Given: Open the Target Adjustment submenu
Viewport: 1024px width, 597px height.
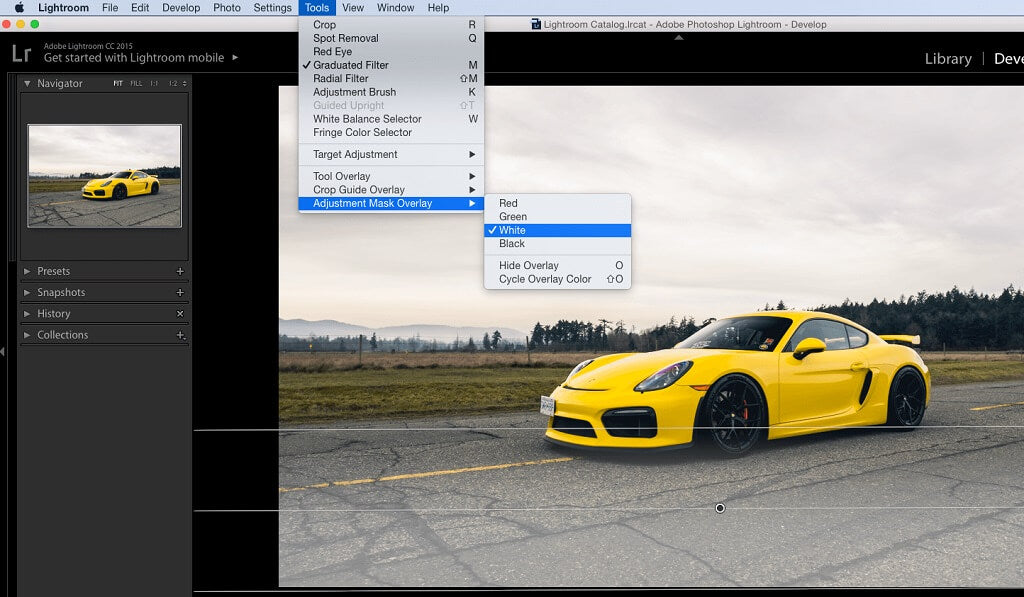Looking at the screenshot, I should [x=357, y=154].
